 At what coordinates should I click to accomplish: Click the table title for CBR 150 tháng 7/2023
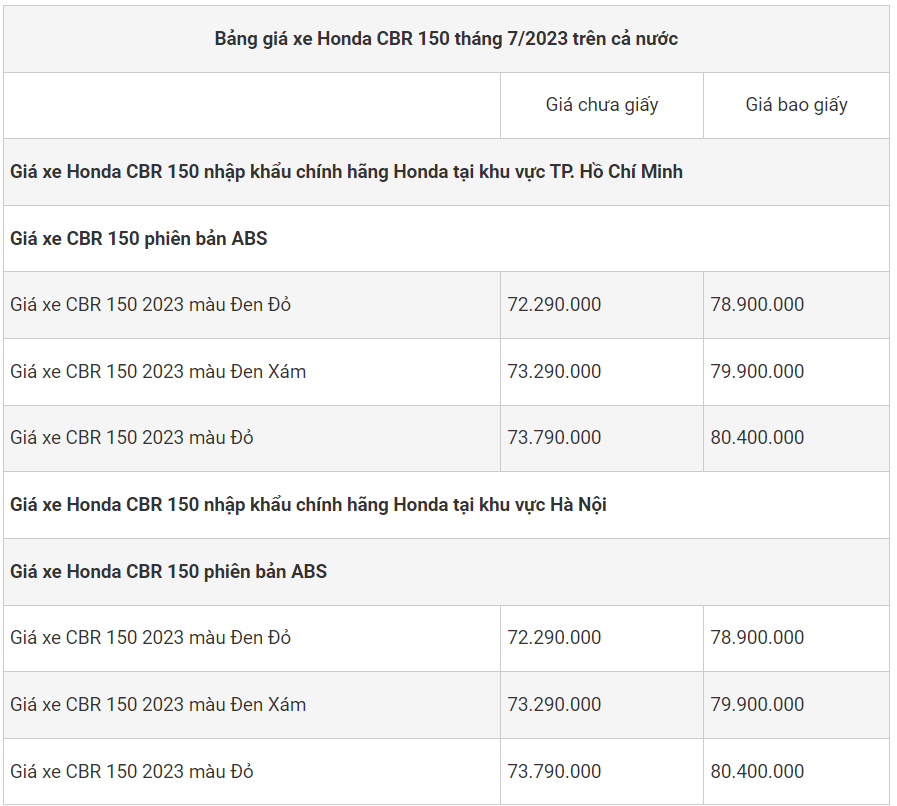446,39
